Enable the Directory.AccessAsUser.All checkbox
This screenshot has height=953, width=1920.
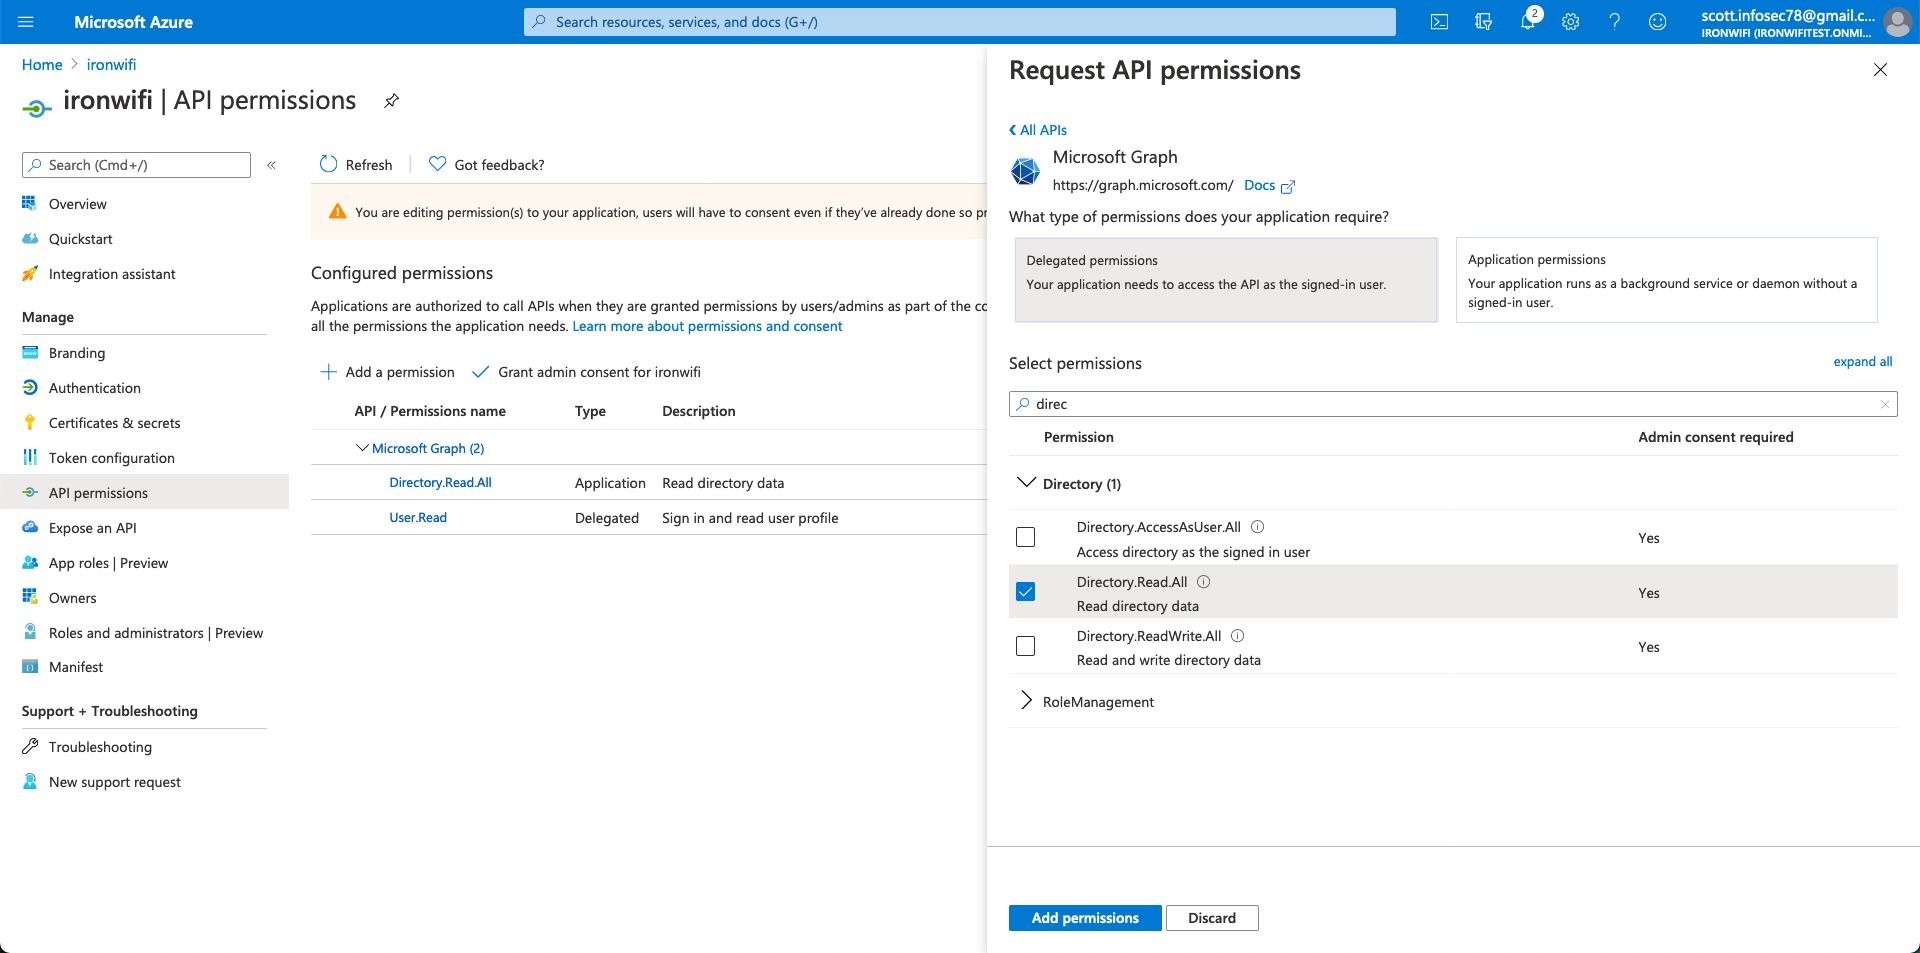tap(1025, 537)
